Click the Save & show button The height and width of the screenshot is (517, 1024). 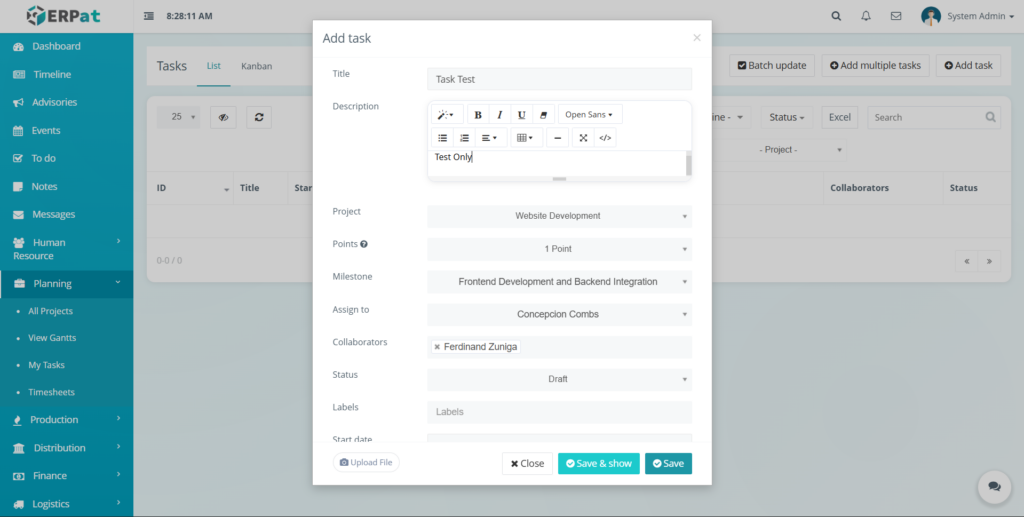pos(599,463)
